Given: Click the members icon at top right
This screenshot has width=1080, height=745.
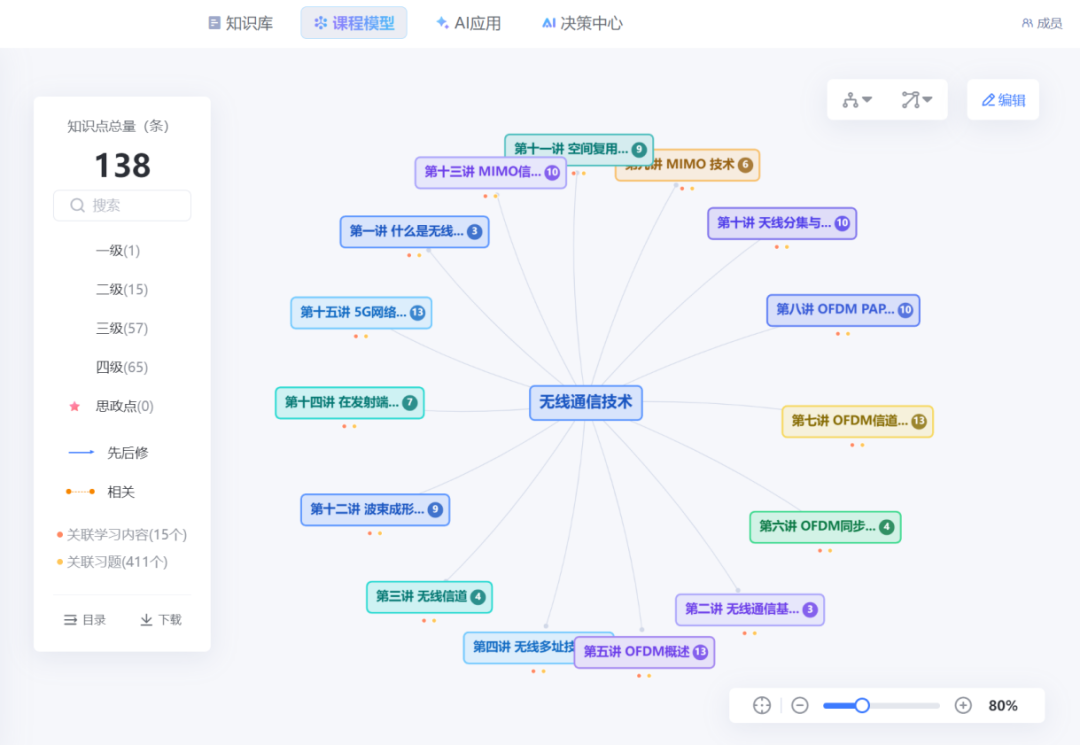Looking at the screenshot, I should (x=1027, y=23).
